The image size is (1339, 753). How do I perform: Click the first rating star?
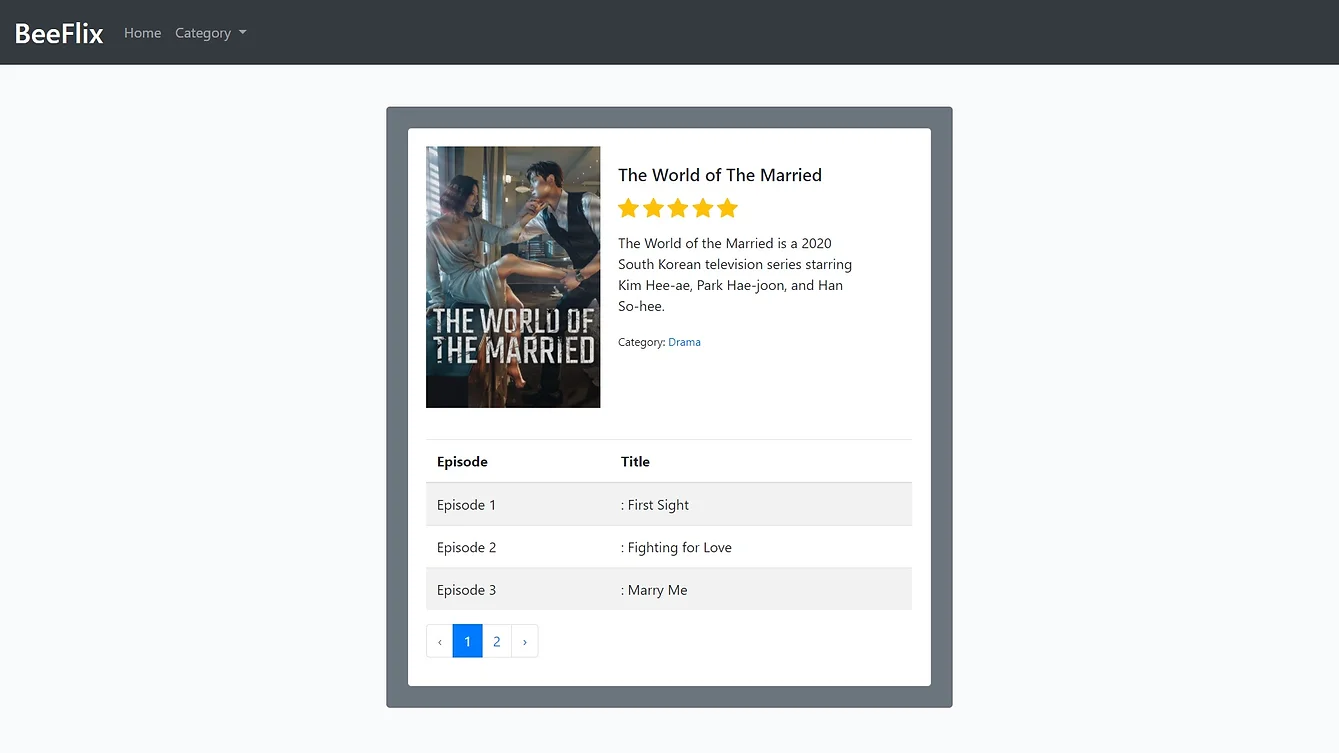click(628, 208)
